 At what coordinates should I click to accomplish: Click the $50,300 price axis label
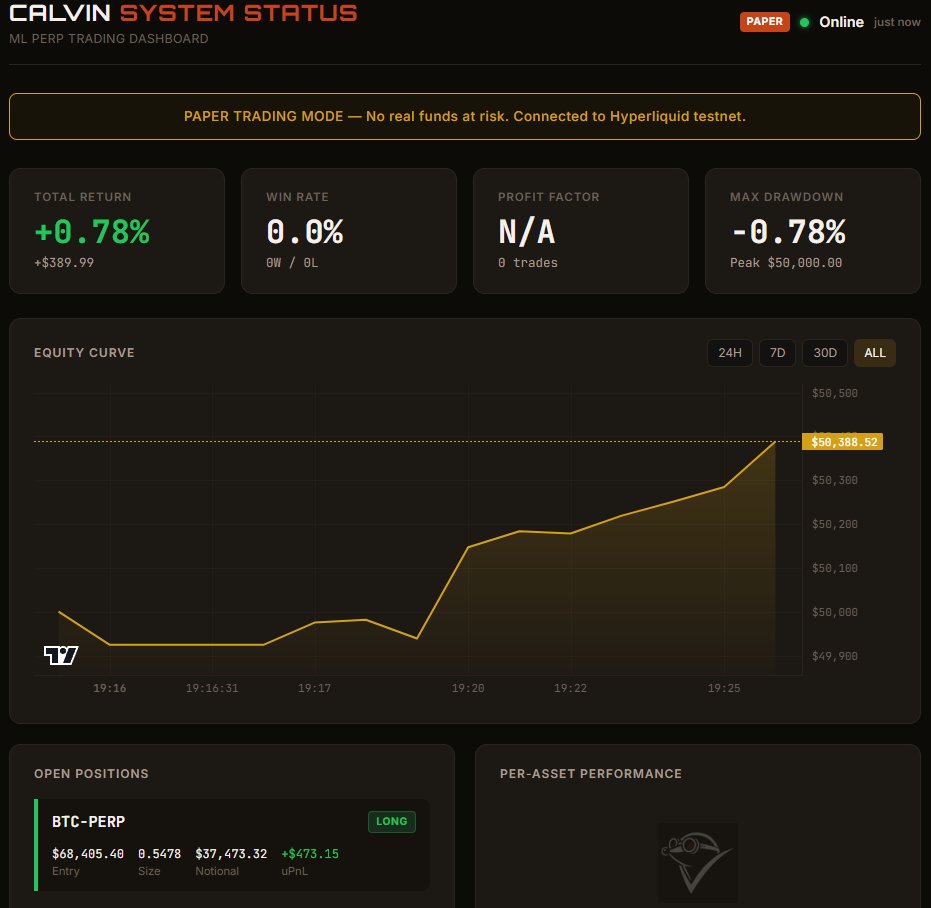point(835,480)
